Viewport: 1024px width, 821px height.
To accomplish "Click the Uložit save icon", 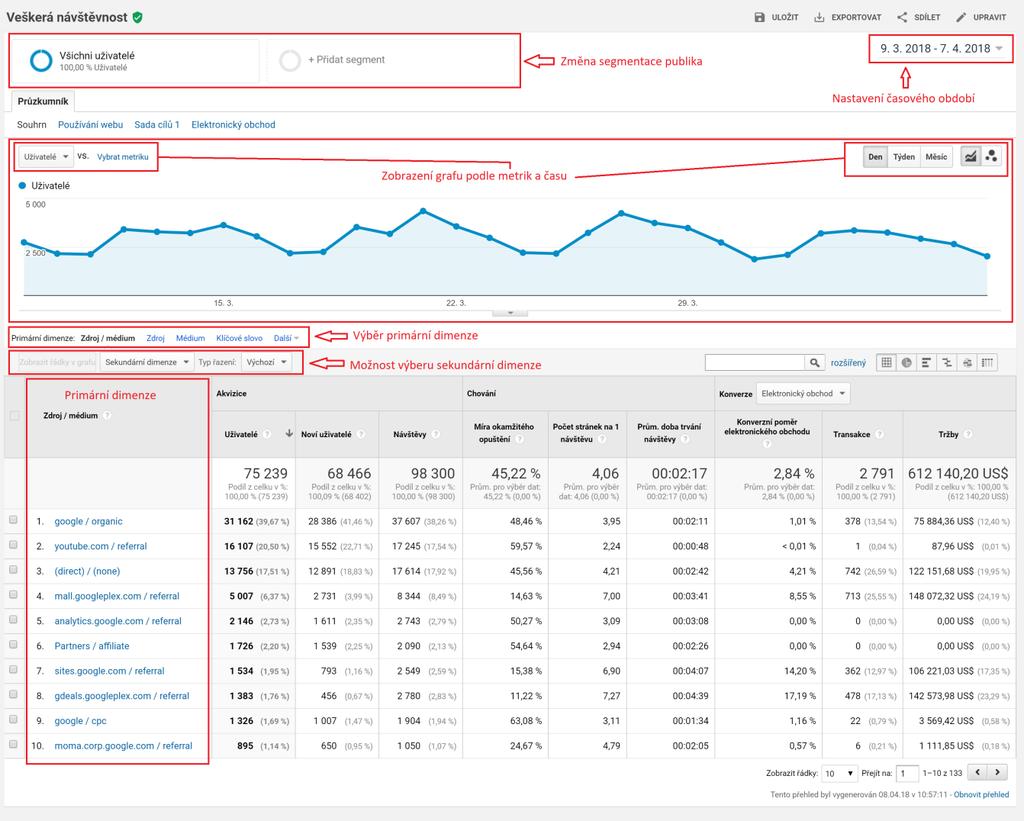I will tap(760, 18).
